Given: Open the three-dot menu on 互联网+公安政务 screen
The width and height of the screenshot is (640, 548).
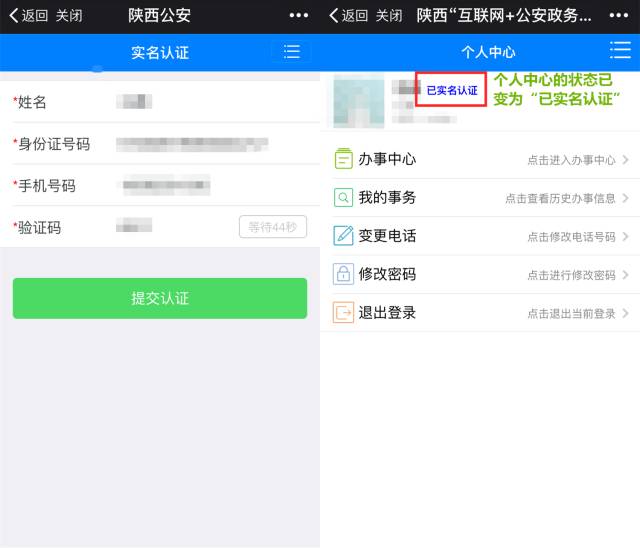Looking at the screenshot, I should coord(618,16).
